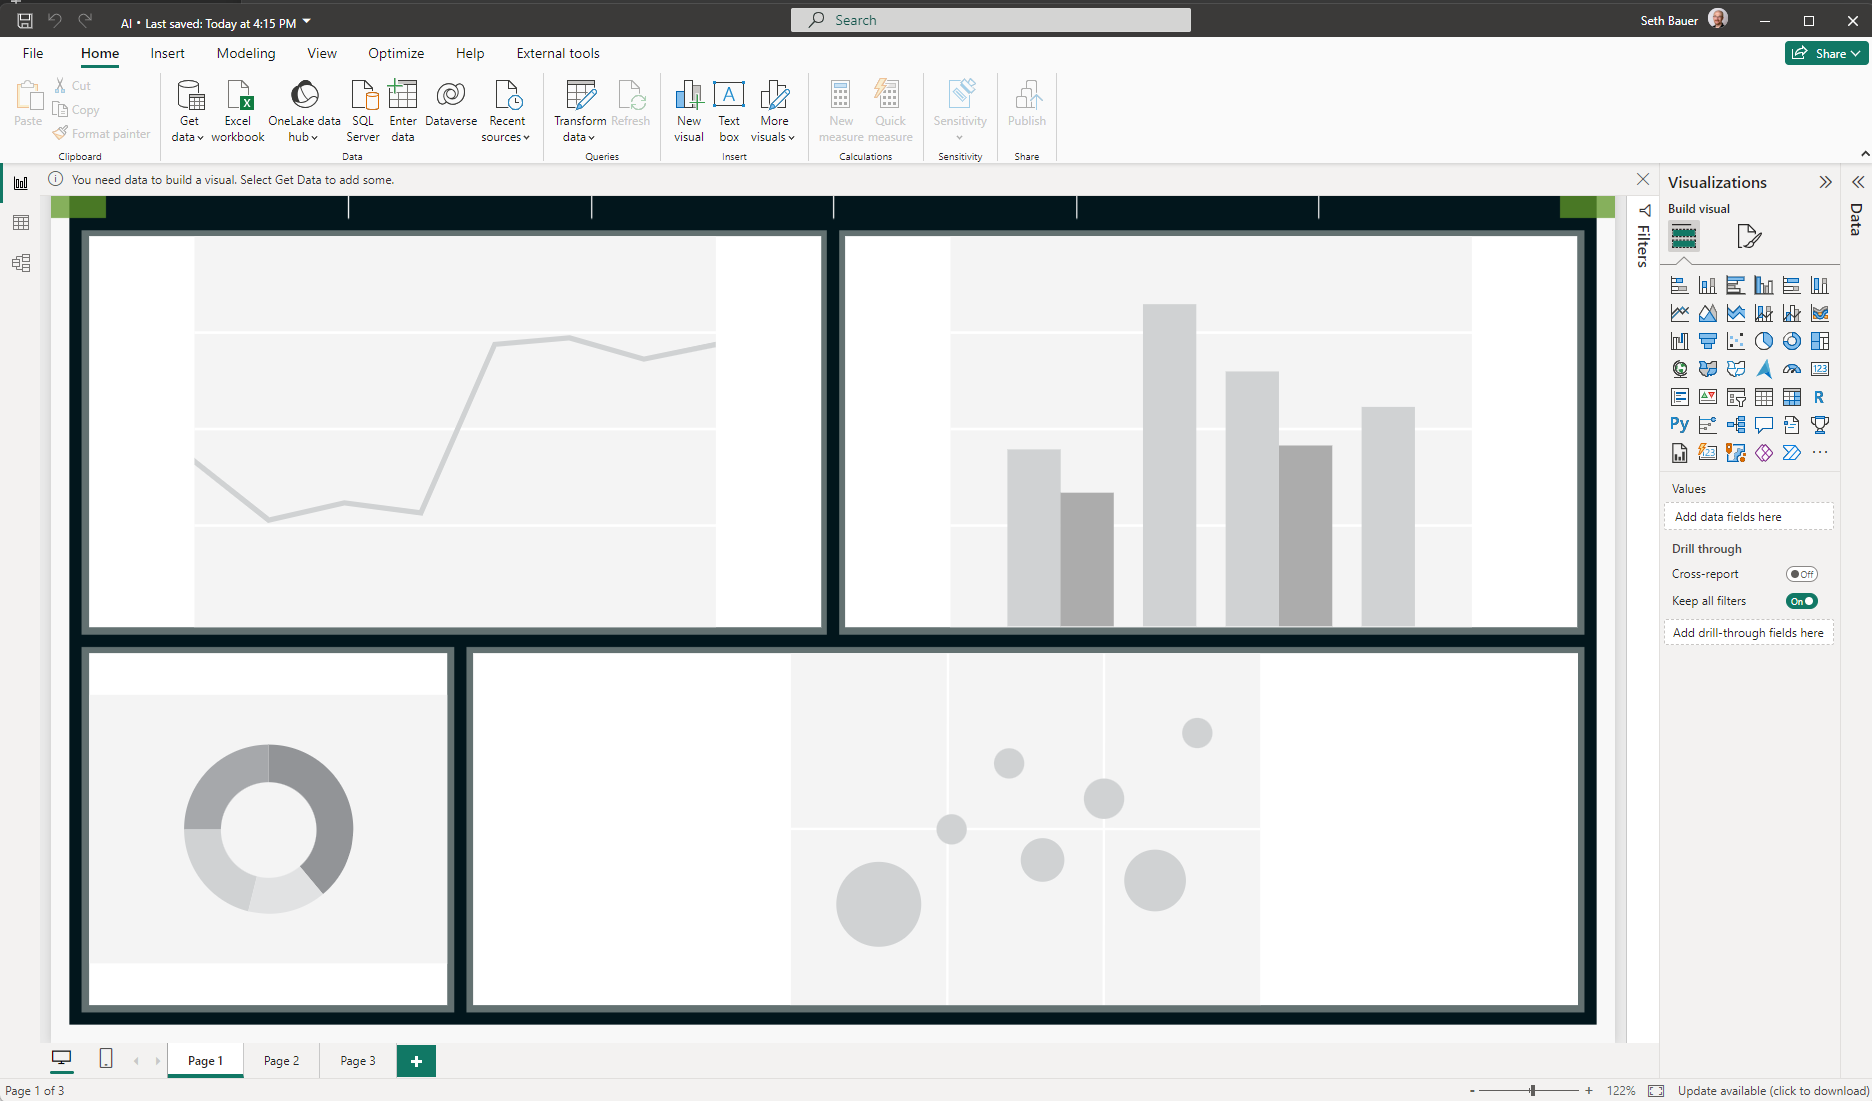Select the R script visual
Image resolution: width=1872 pixels, height=1101 pixels.
(1819, 397)
